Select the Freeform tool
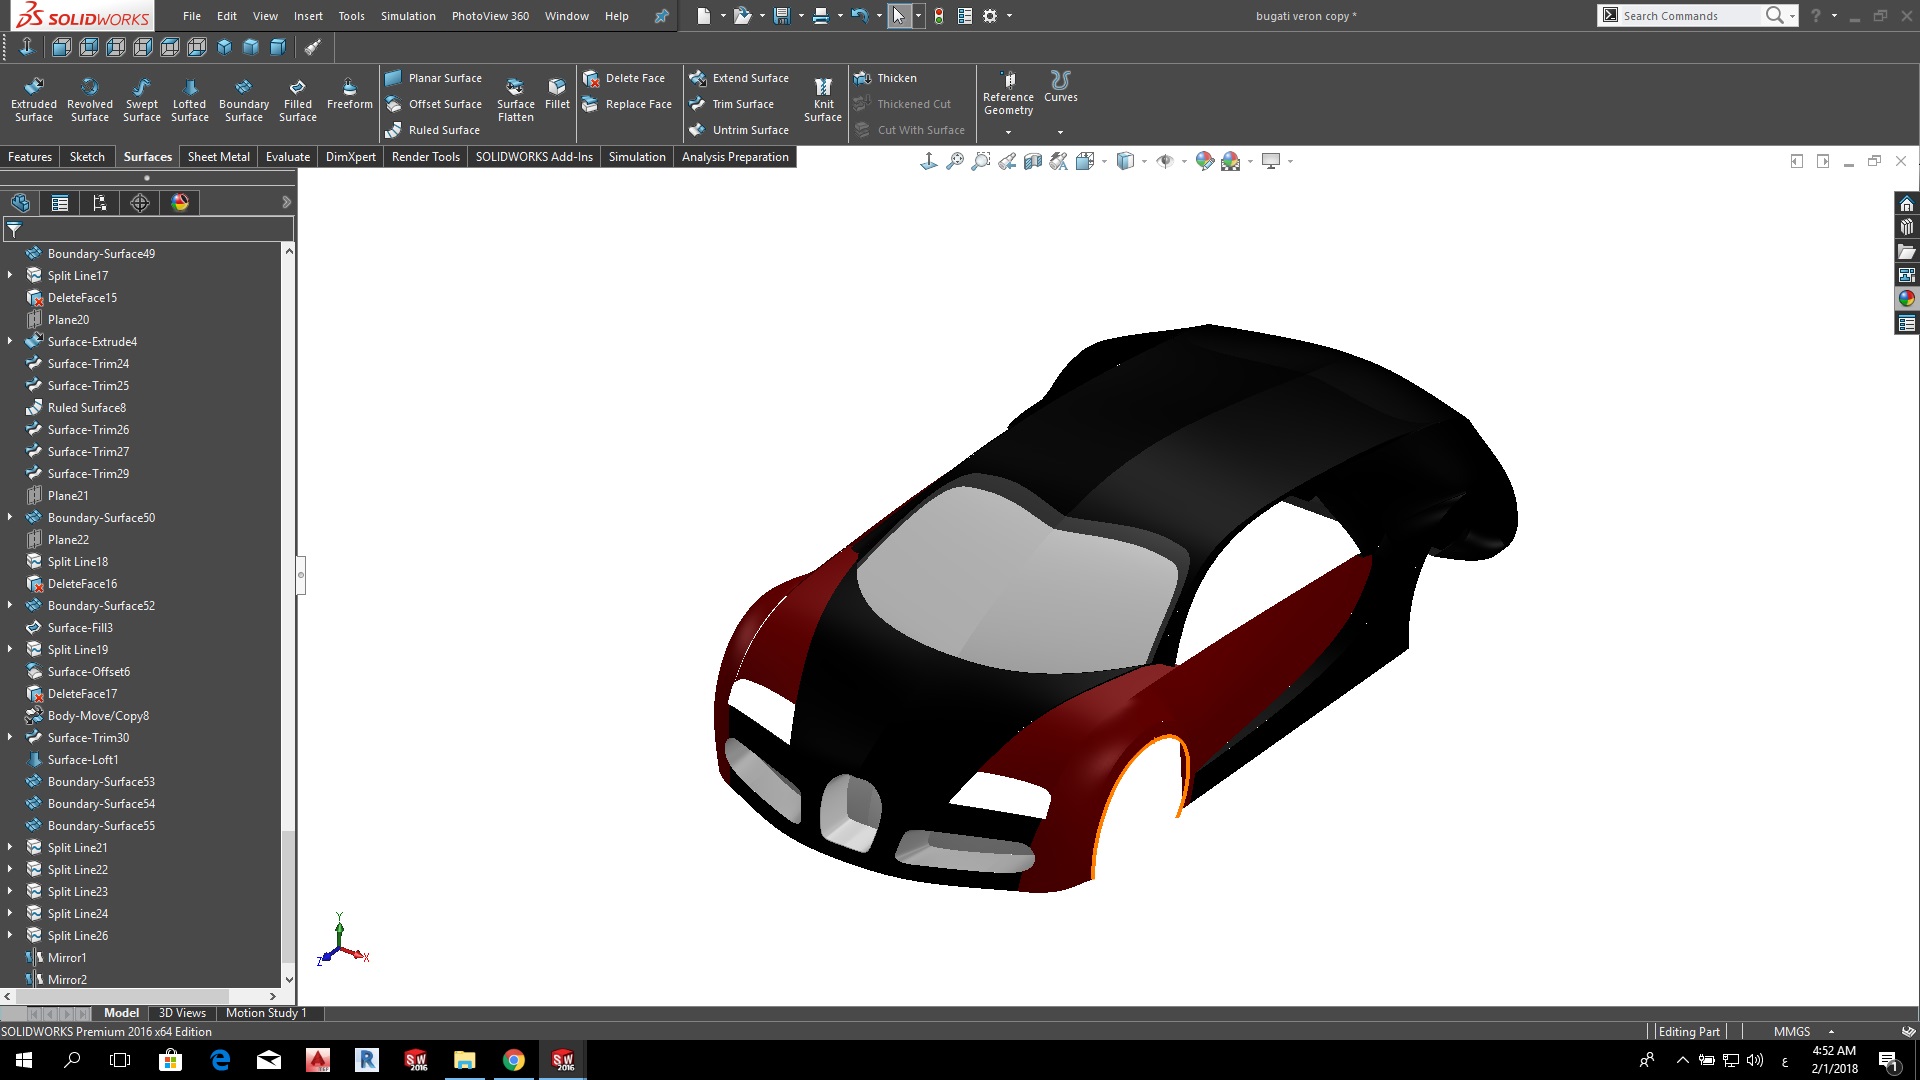The width and height of the screenshot is (1920, 1080). pos(349,93)
